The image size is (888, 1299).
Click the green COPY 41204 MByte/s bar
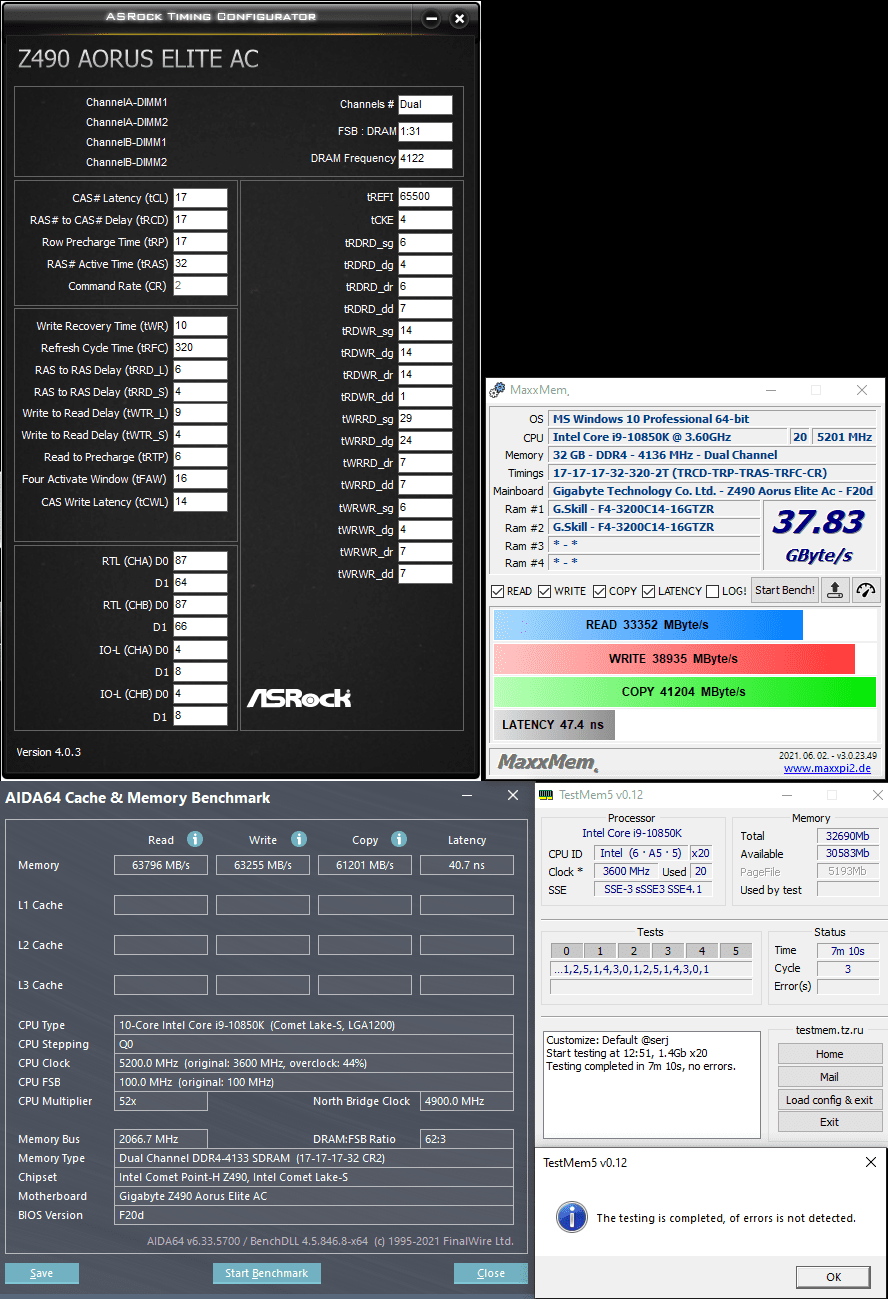point(684,692)
